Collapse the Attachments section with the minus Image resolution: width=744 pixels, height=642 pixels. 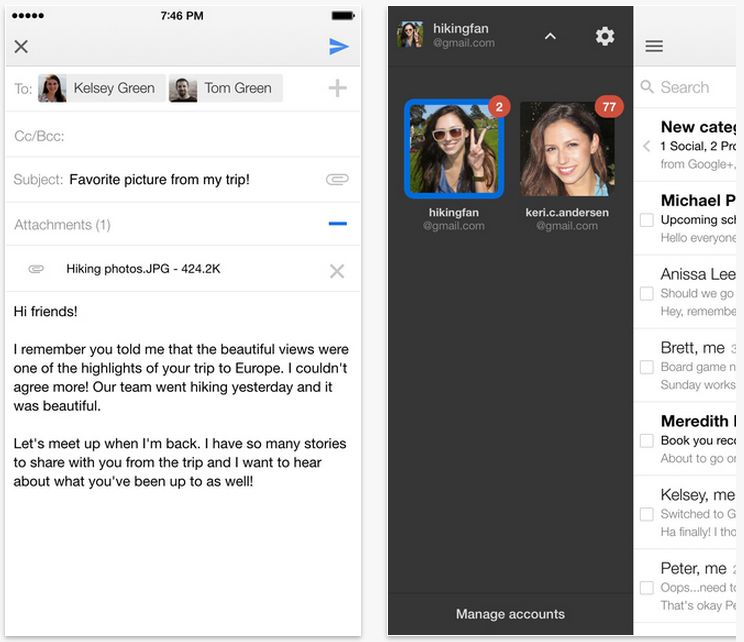click(337, 223)
